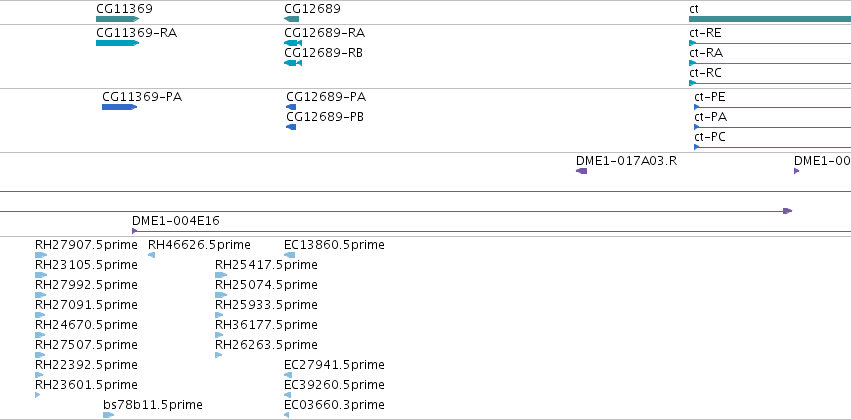Click the bs78b11.5prime EST arrow
The image size is (851, 420).
pos(109,415)
